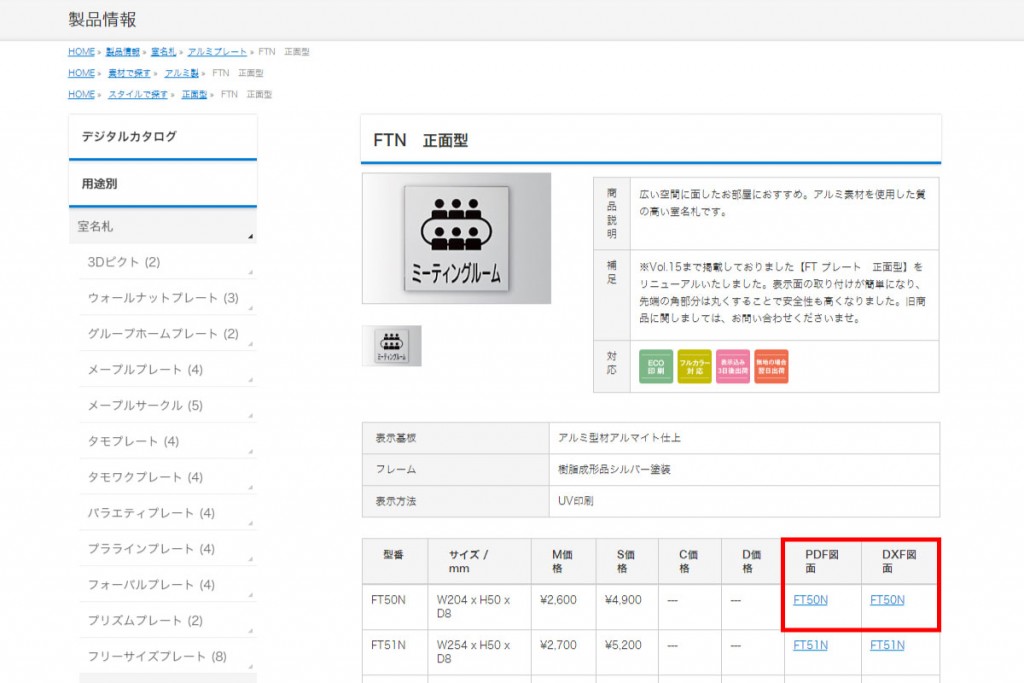Click the ¥5,200 S価格 cell
This screenshot has width=1024, height=683.
(627, 652)
